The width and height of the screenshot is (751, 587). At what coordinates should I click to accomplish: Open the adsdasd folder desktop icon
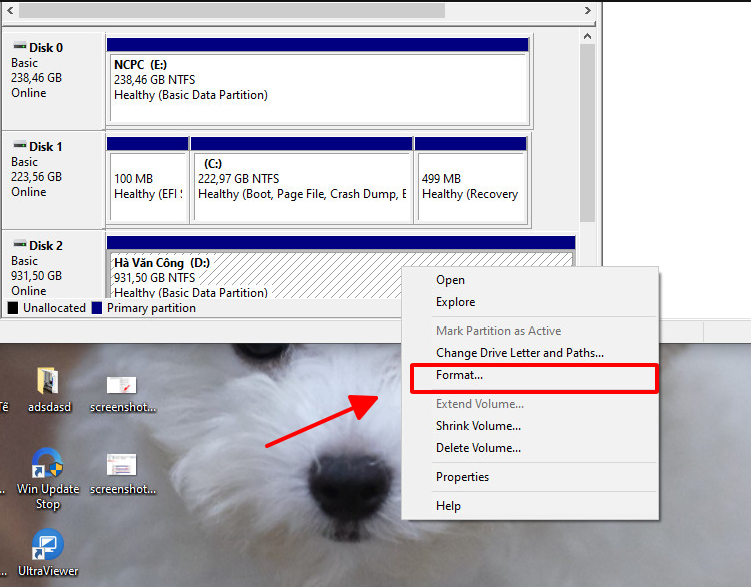(x=48, y=389)
